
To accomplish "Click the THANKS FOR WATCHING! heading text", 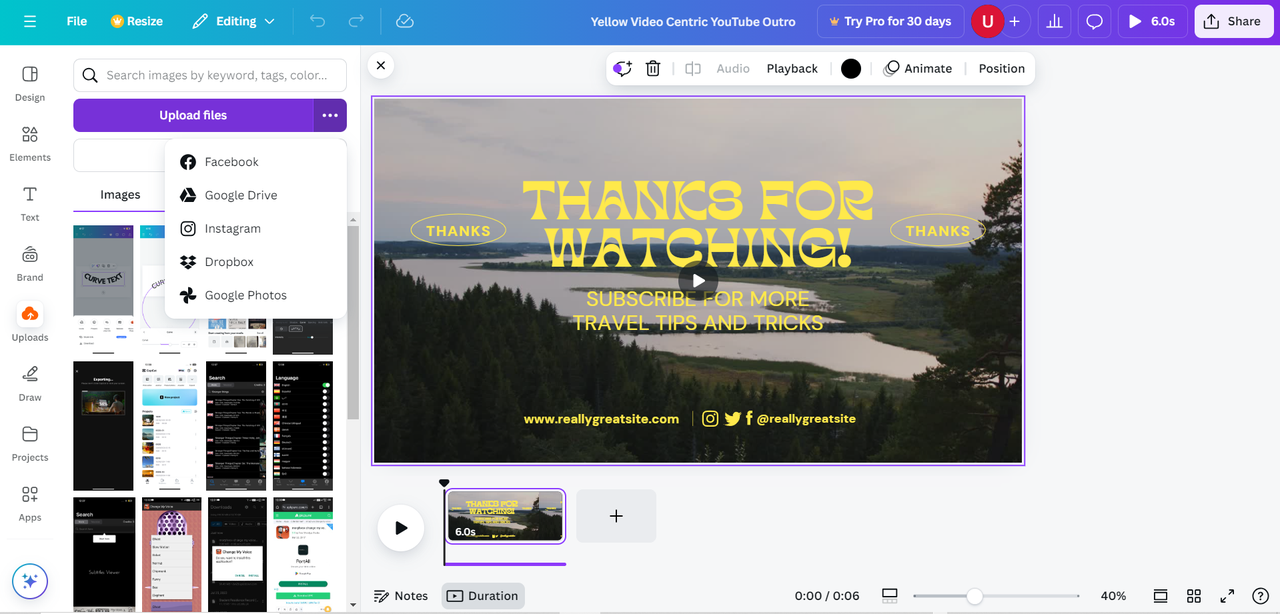I will click(x=698, y=225).
